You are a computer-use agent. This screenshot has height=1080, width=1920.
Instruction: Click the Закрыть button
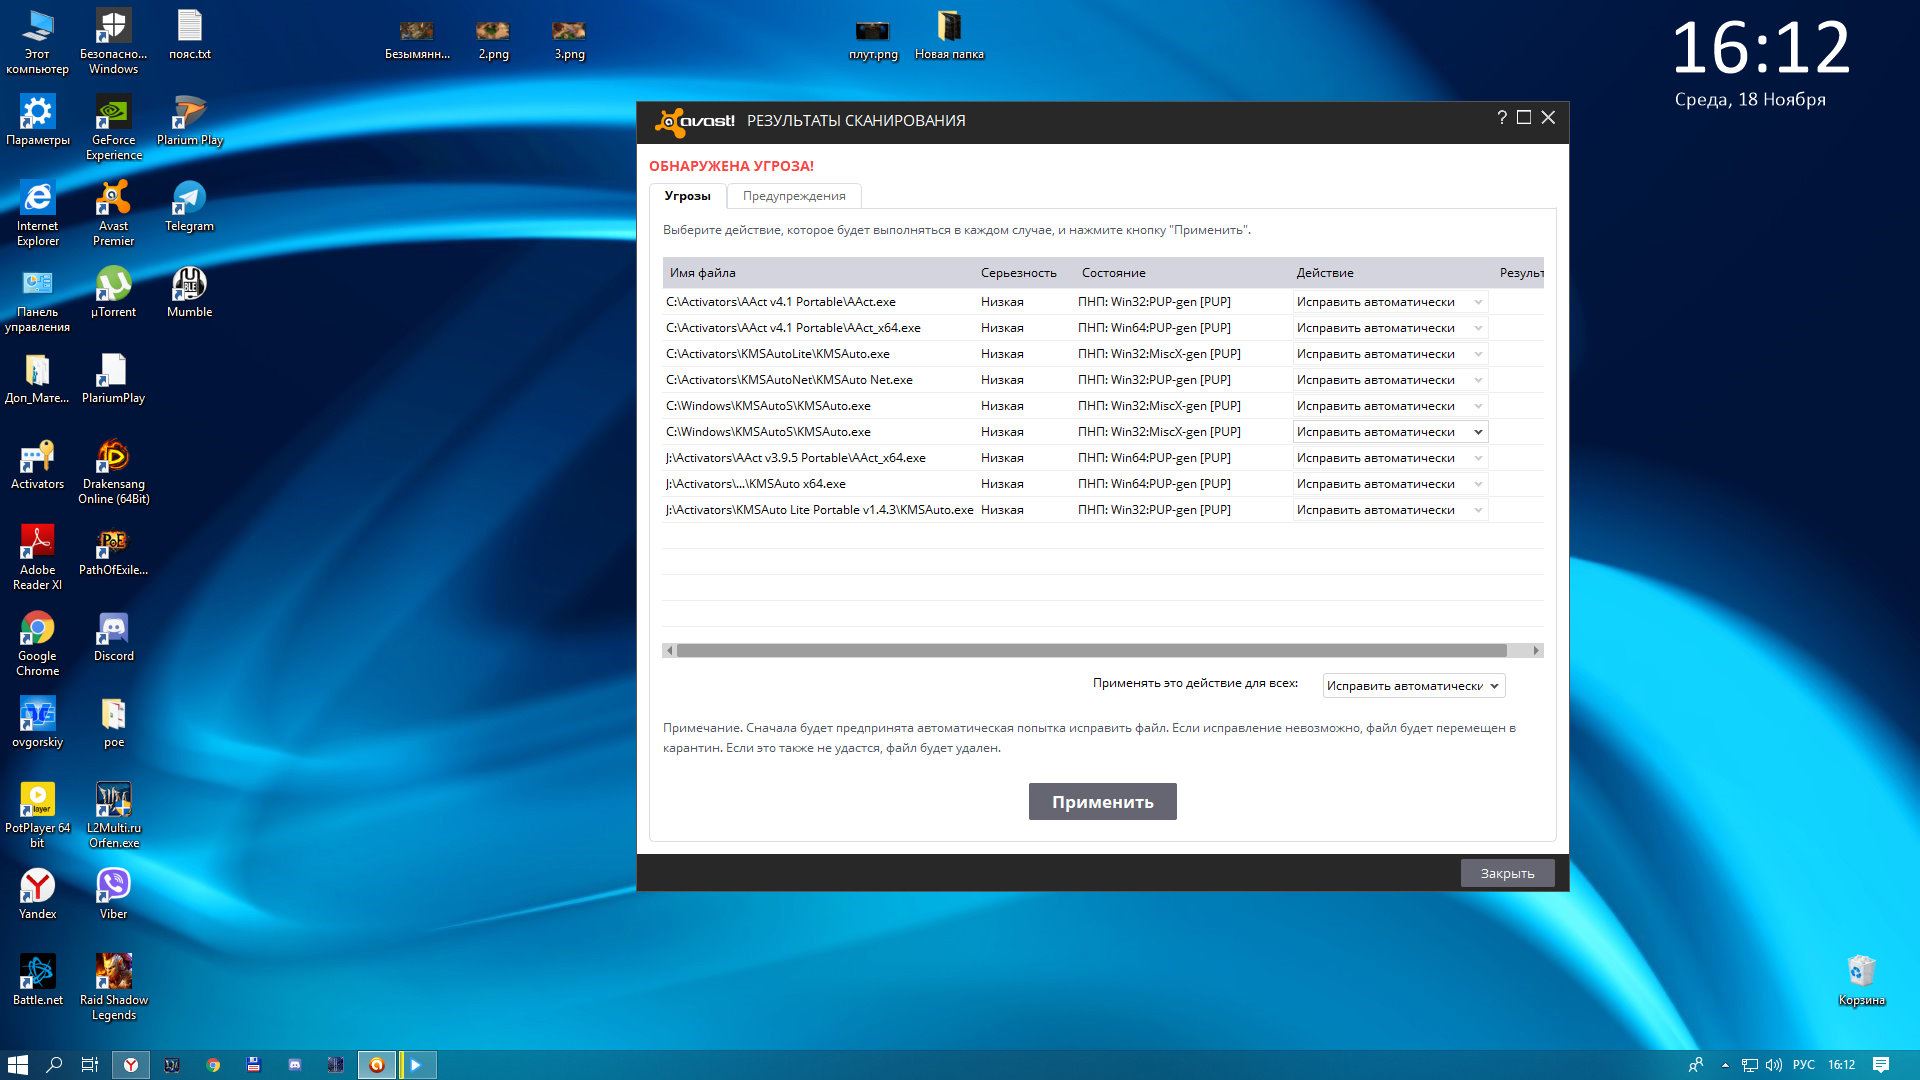click(x=1507, y=873)
